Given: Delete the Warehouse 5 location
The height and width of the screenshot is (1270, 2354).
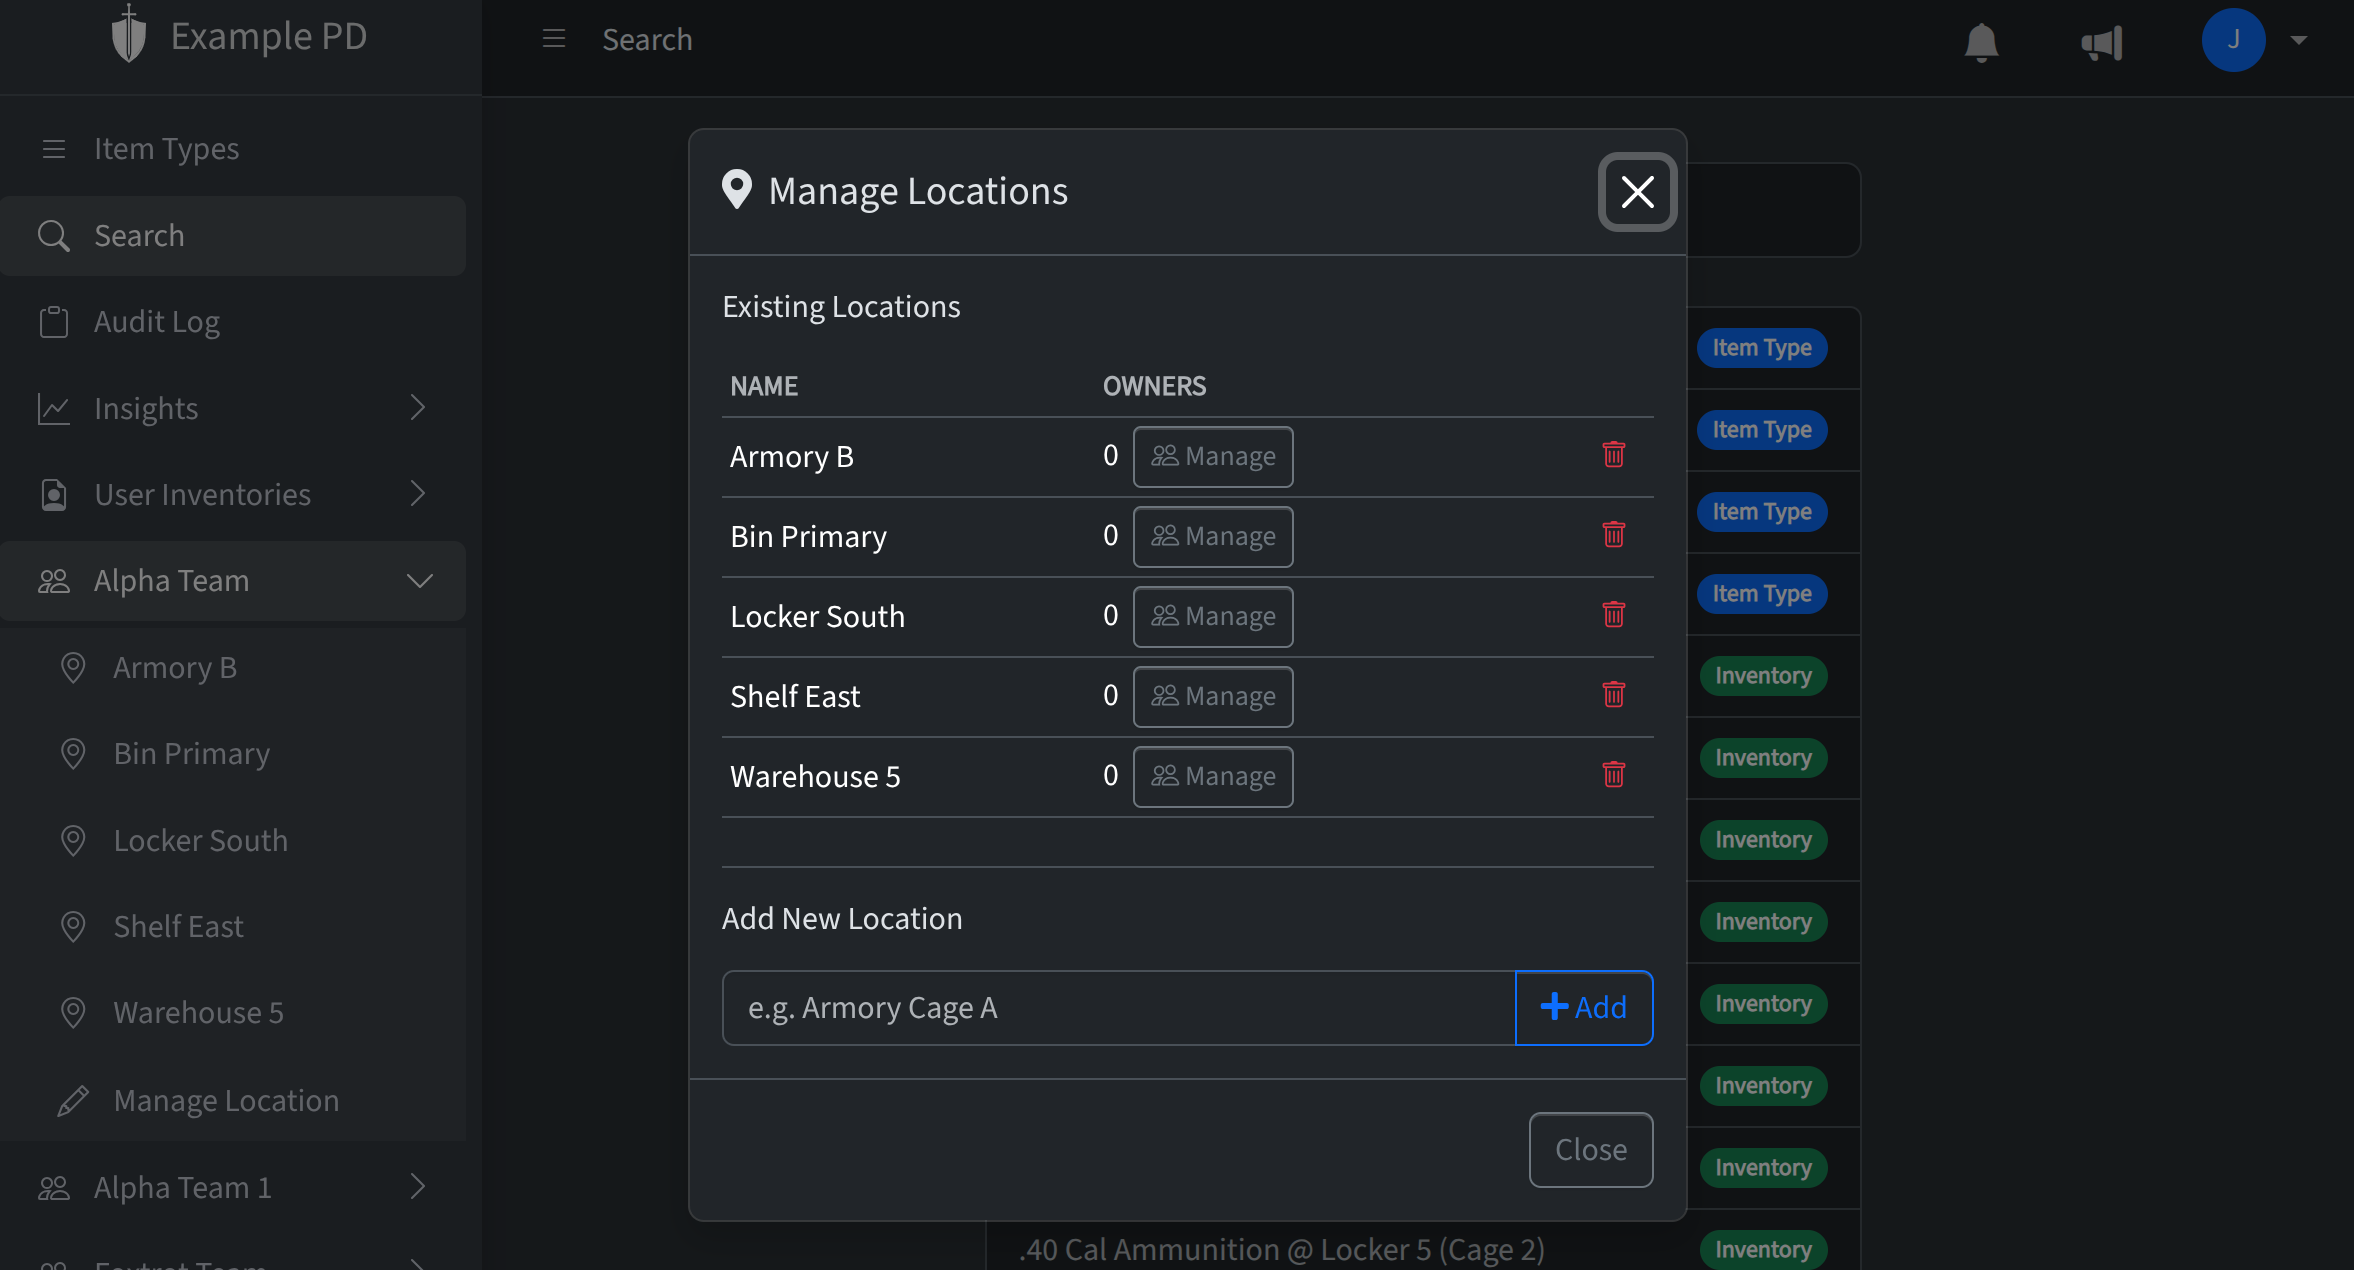Looking at the screenshot, I should pos(1614,774).
